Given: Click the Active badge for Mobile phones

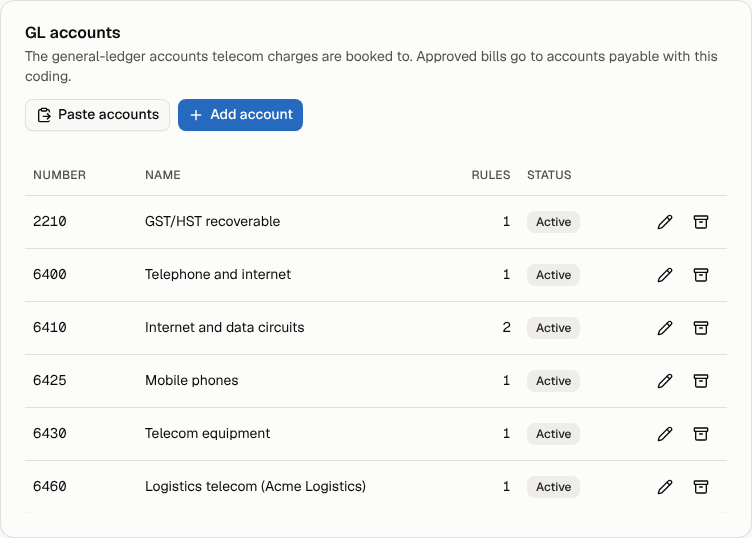Looking at the screenshot, I should (553, 381).
